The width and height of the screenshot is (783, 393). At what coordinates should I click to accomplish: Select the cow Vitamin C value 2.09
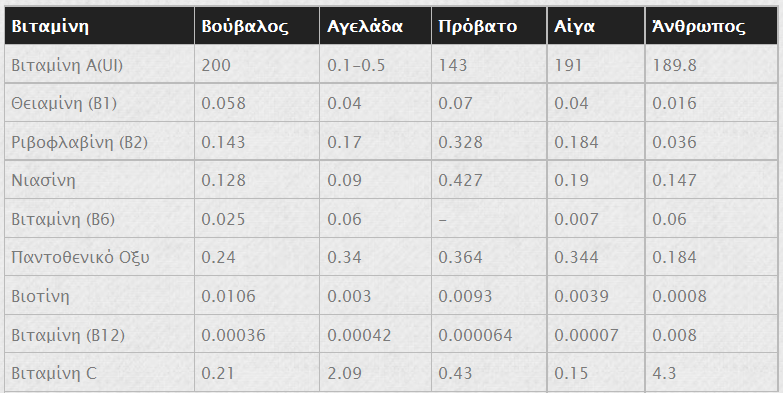tap(344, 374)
